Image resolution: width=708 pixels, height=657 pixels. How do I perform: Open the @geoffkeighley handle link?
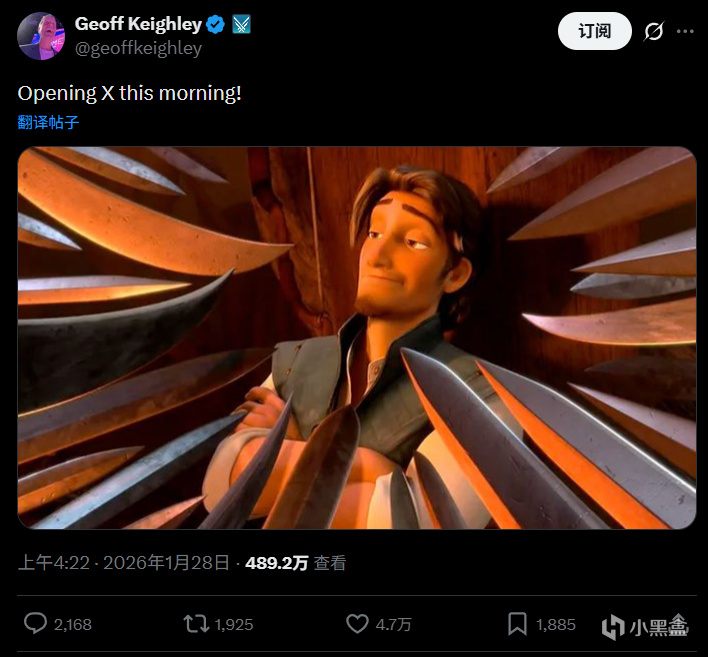[138, 48]
